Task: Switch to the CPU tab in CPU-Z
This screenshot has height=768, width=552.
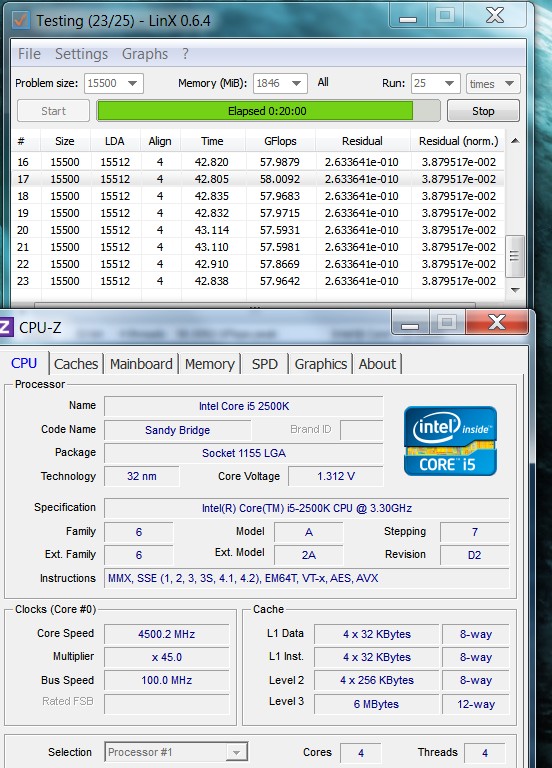Action: tap(24, 363)
